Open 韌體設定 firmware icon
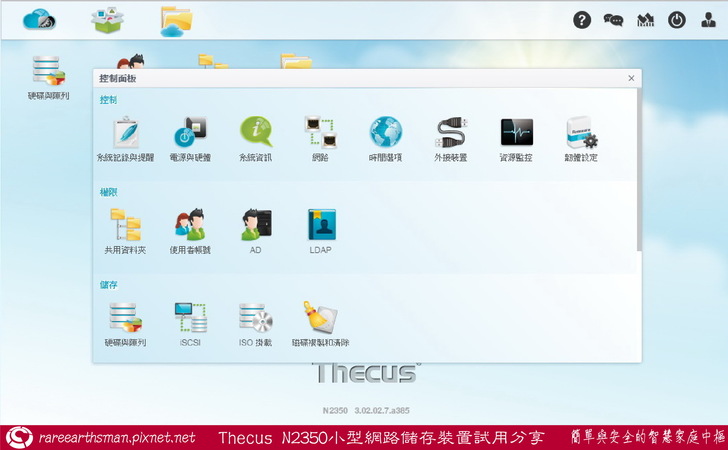Image resolution: width=728 pixels, height=450 pixels. coord(581,138)
